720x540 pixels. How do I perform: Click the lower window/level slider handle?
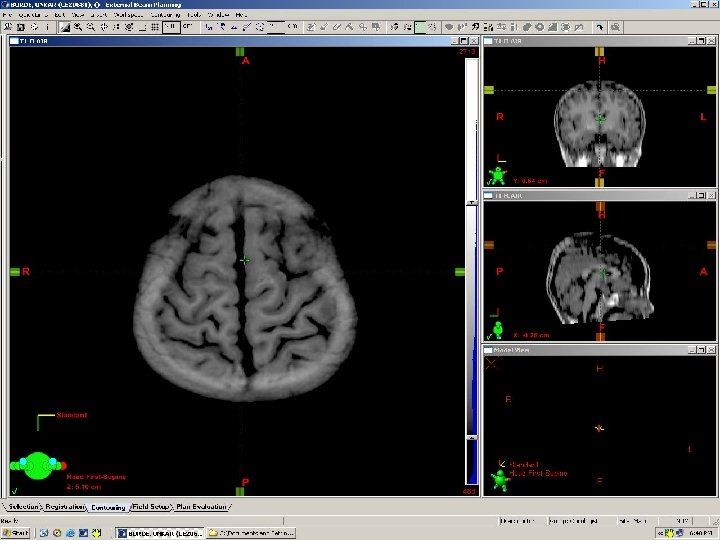pos(472,438)
